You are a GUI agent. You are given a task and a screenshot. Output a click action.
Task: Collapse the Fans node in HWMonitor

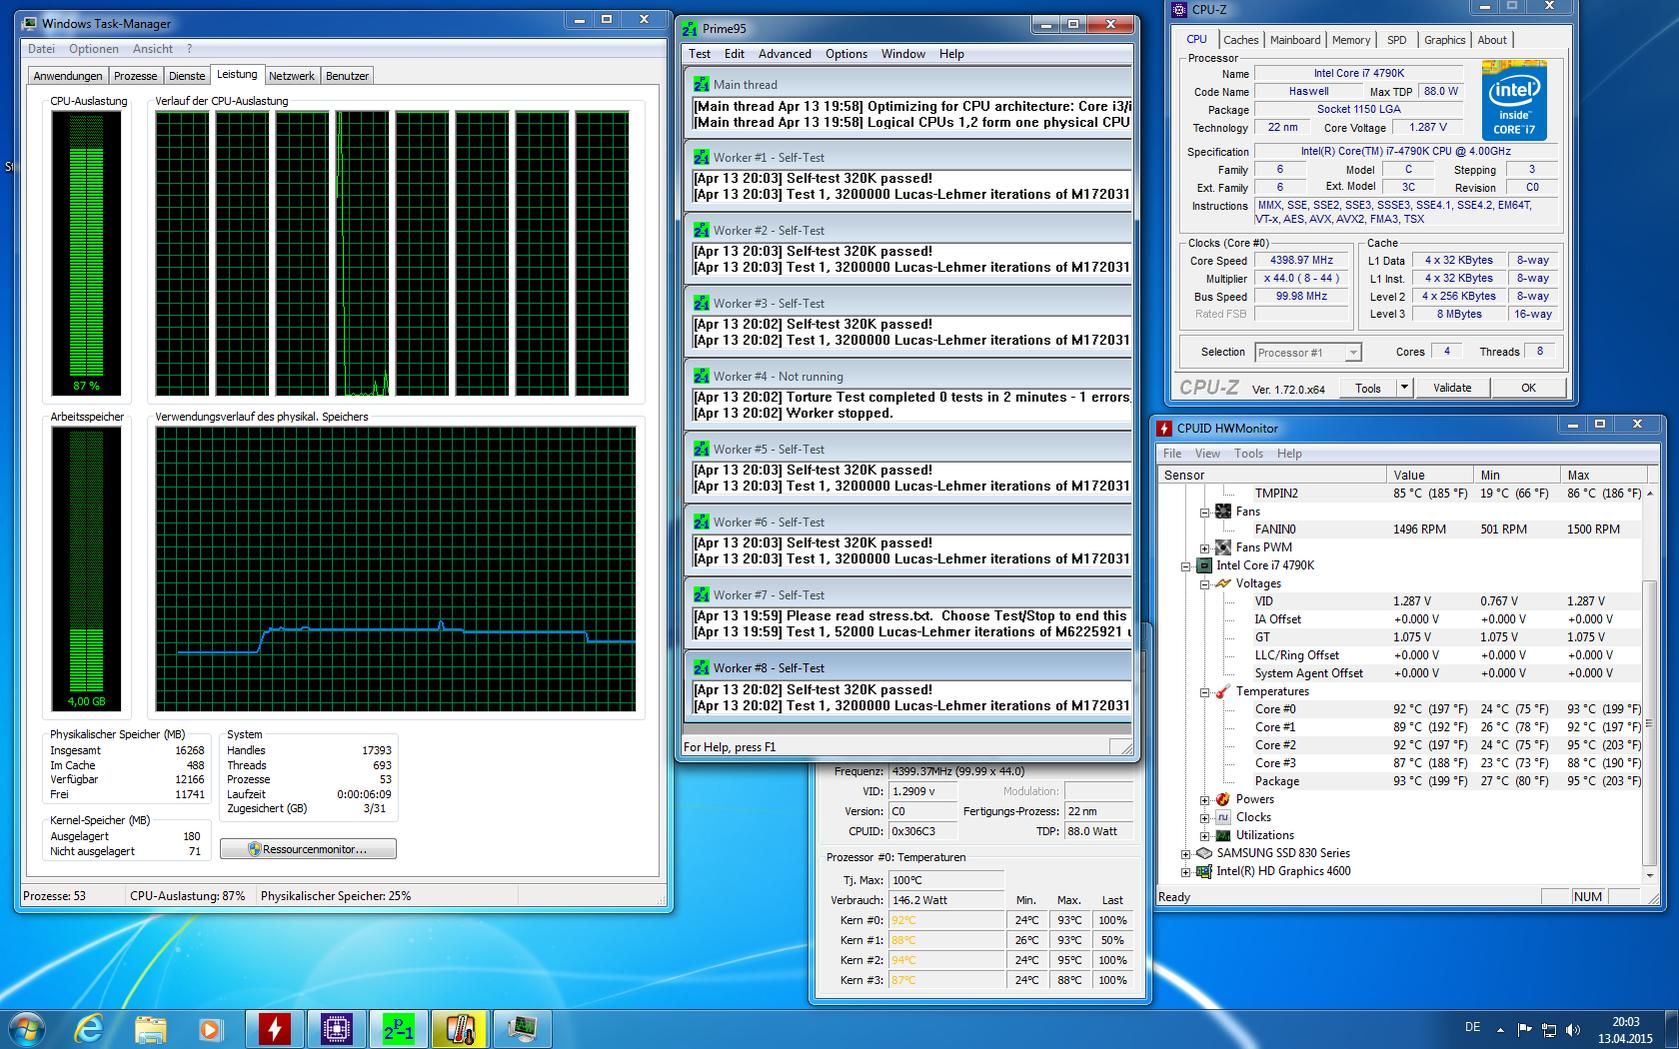[1205, 512]
